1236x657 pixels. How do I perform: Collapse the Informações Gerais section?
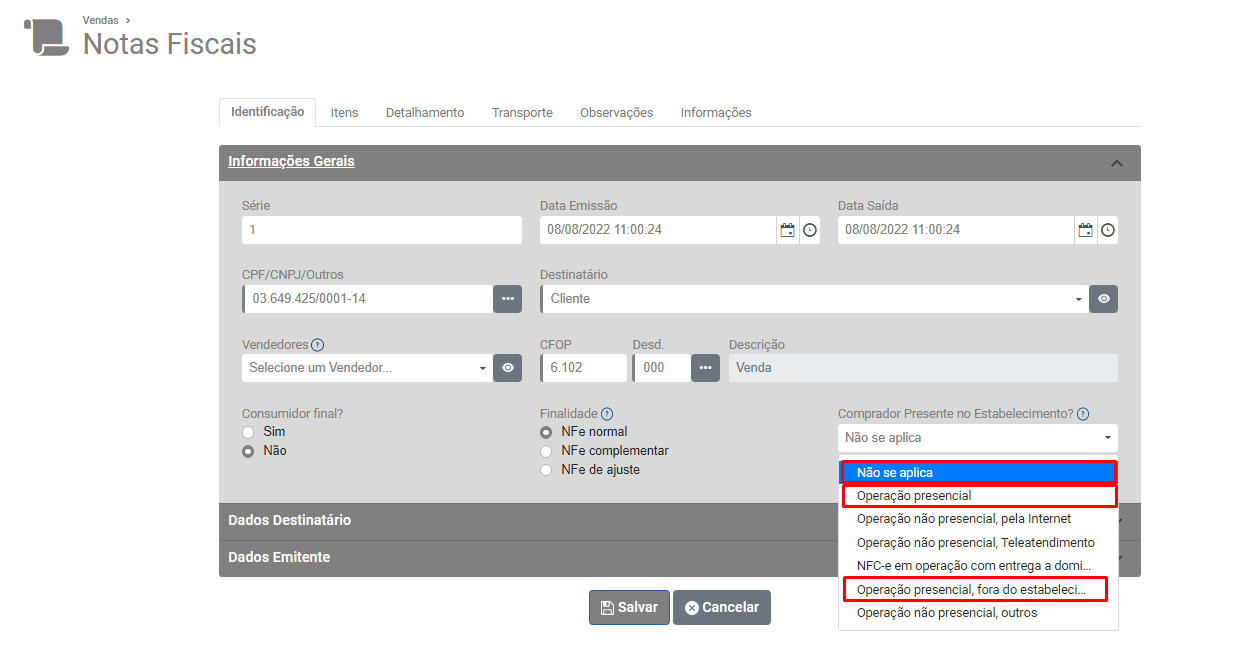[x=1117, y=163]
